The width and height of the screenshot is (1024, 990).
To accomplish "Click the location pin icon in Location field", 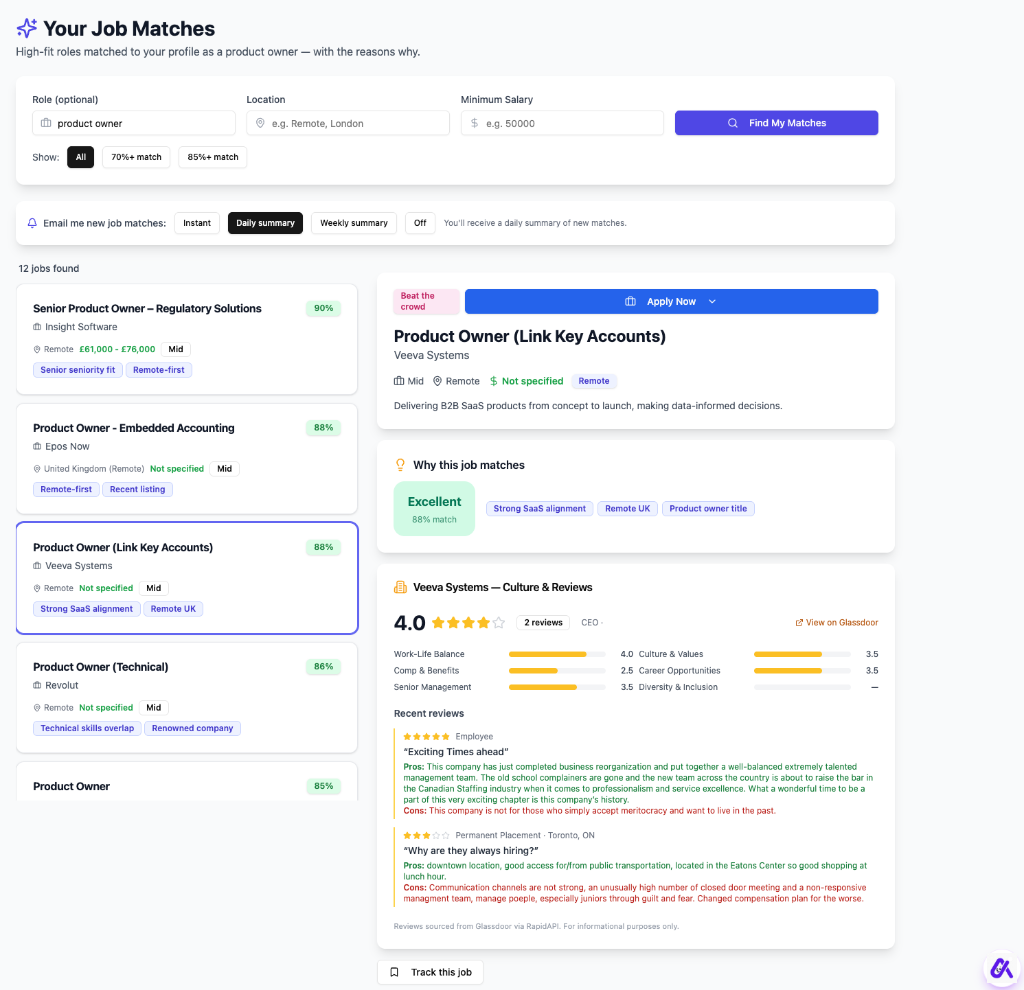I will [260, 123].
